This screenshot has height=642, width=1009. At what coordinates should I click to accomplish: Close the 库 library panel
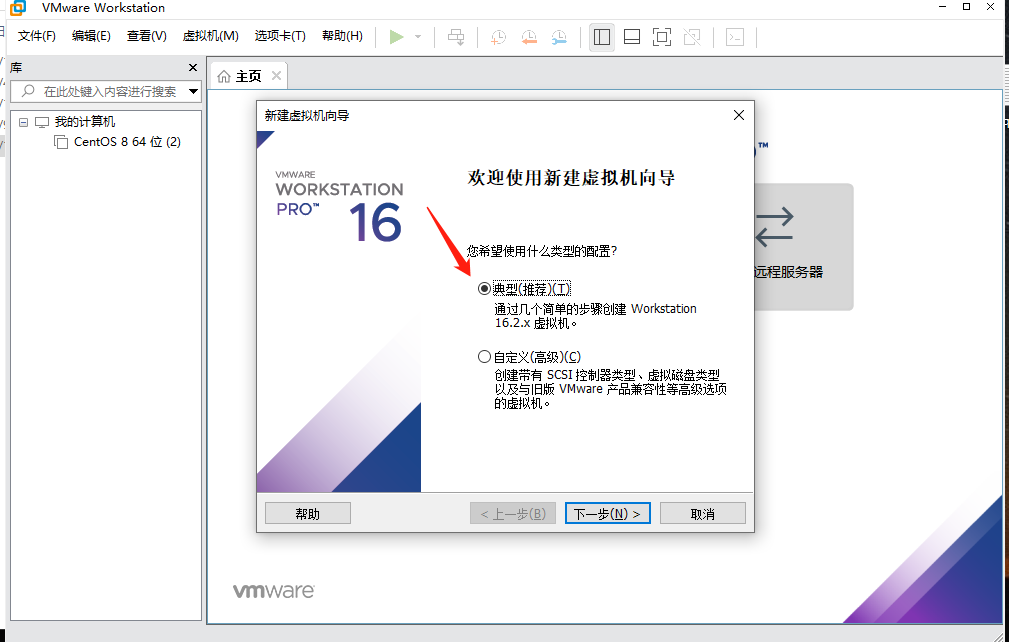click(192, 68)
